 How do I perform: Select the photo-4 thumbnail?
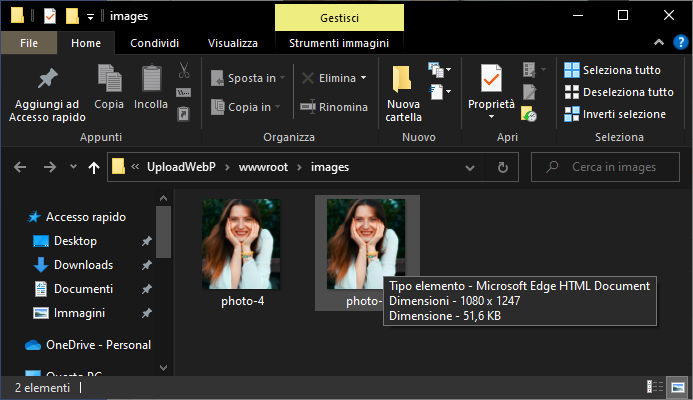click(x=241, y=244)
